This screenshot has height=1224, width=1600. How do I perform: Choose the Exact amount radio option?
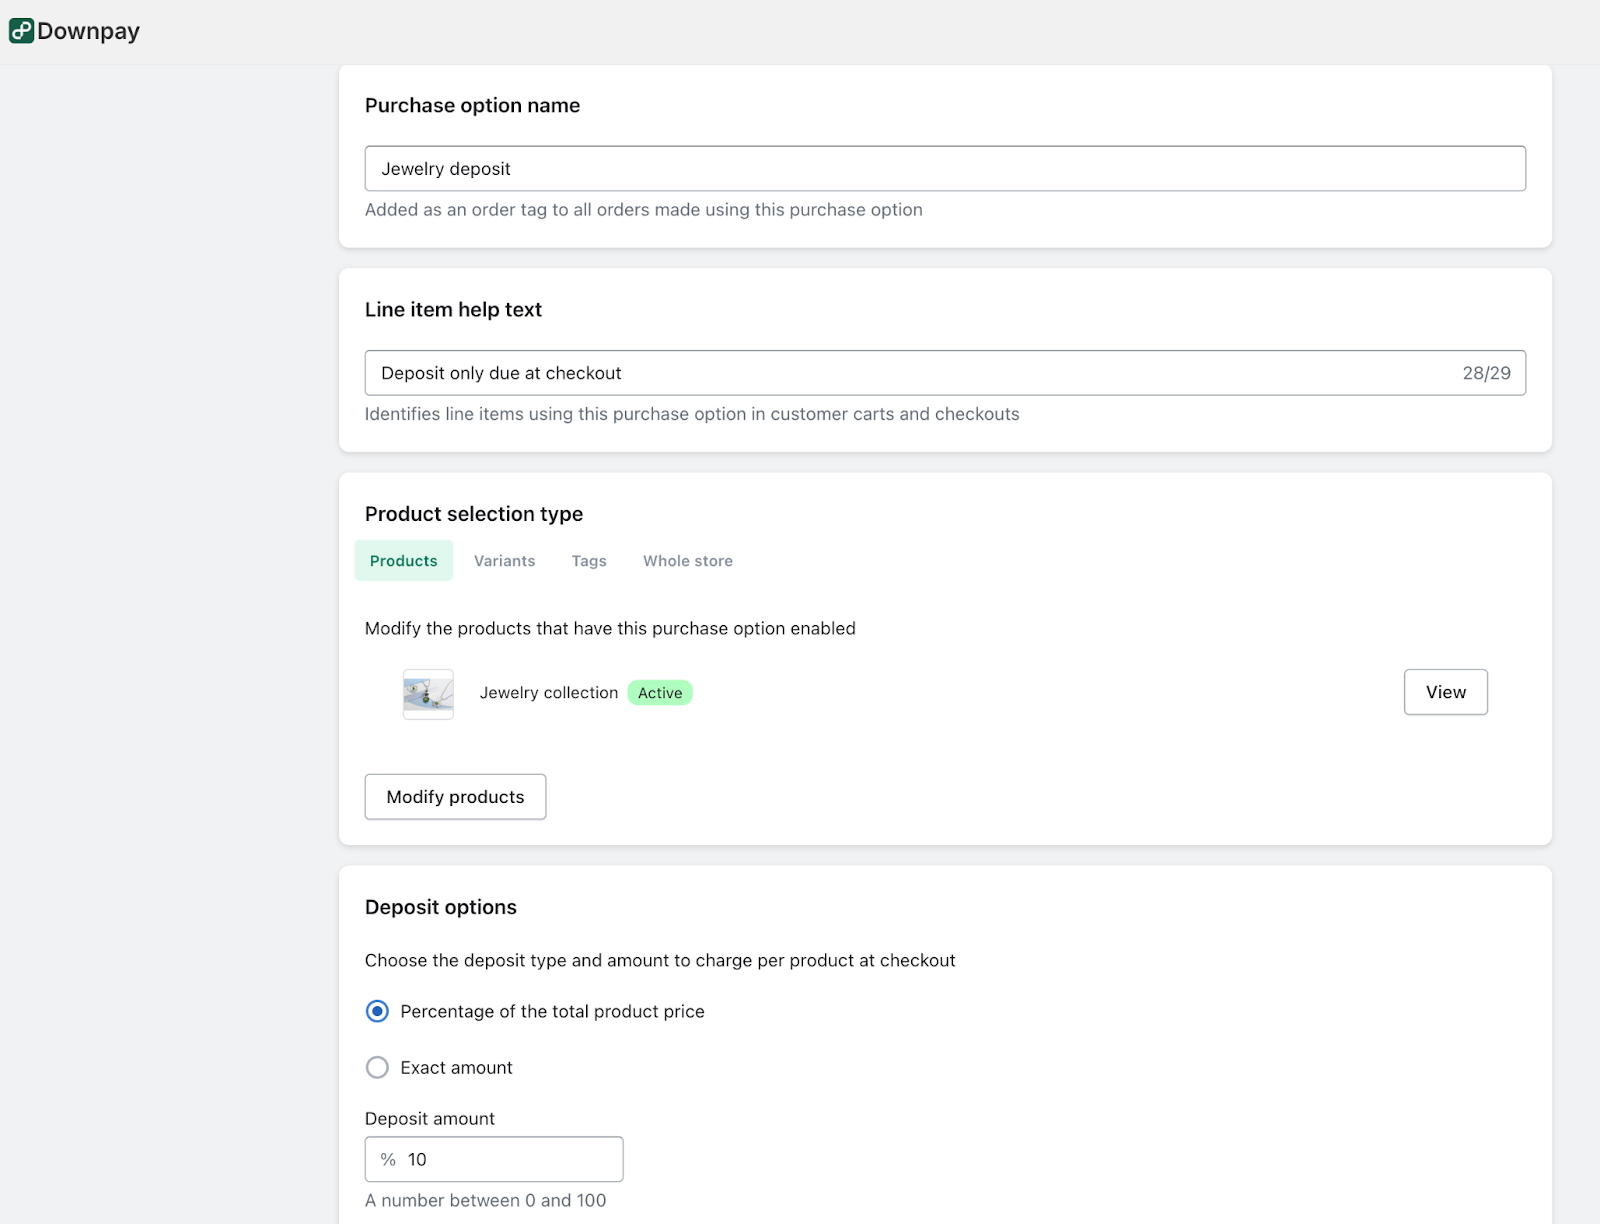click(377, 1068)
